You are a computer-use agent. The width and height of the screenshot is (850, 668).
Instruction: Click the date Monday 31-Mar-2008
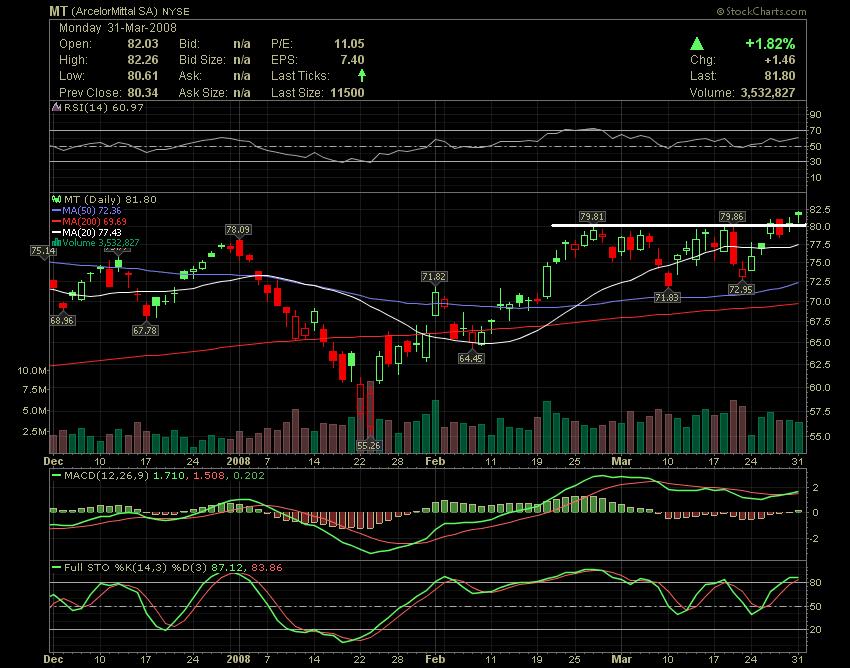pos(118,28)
